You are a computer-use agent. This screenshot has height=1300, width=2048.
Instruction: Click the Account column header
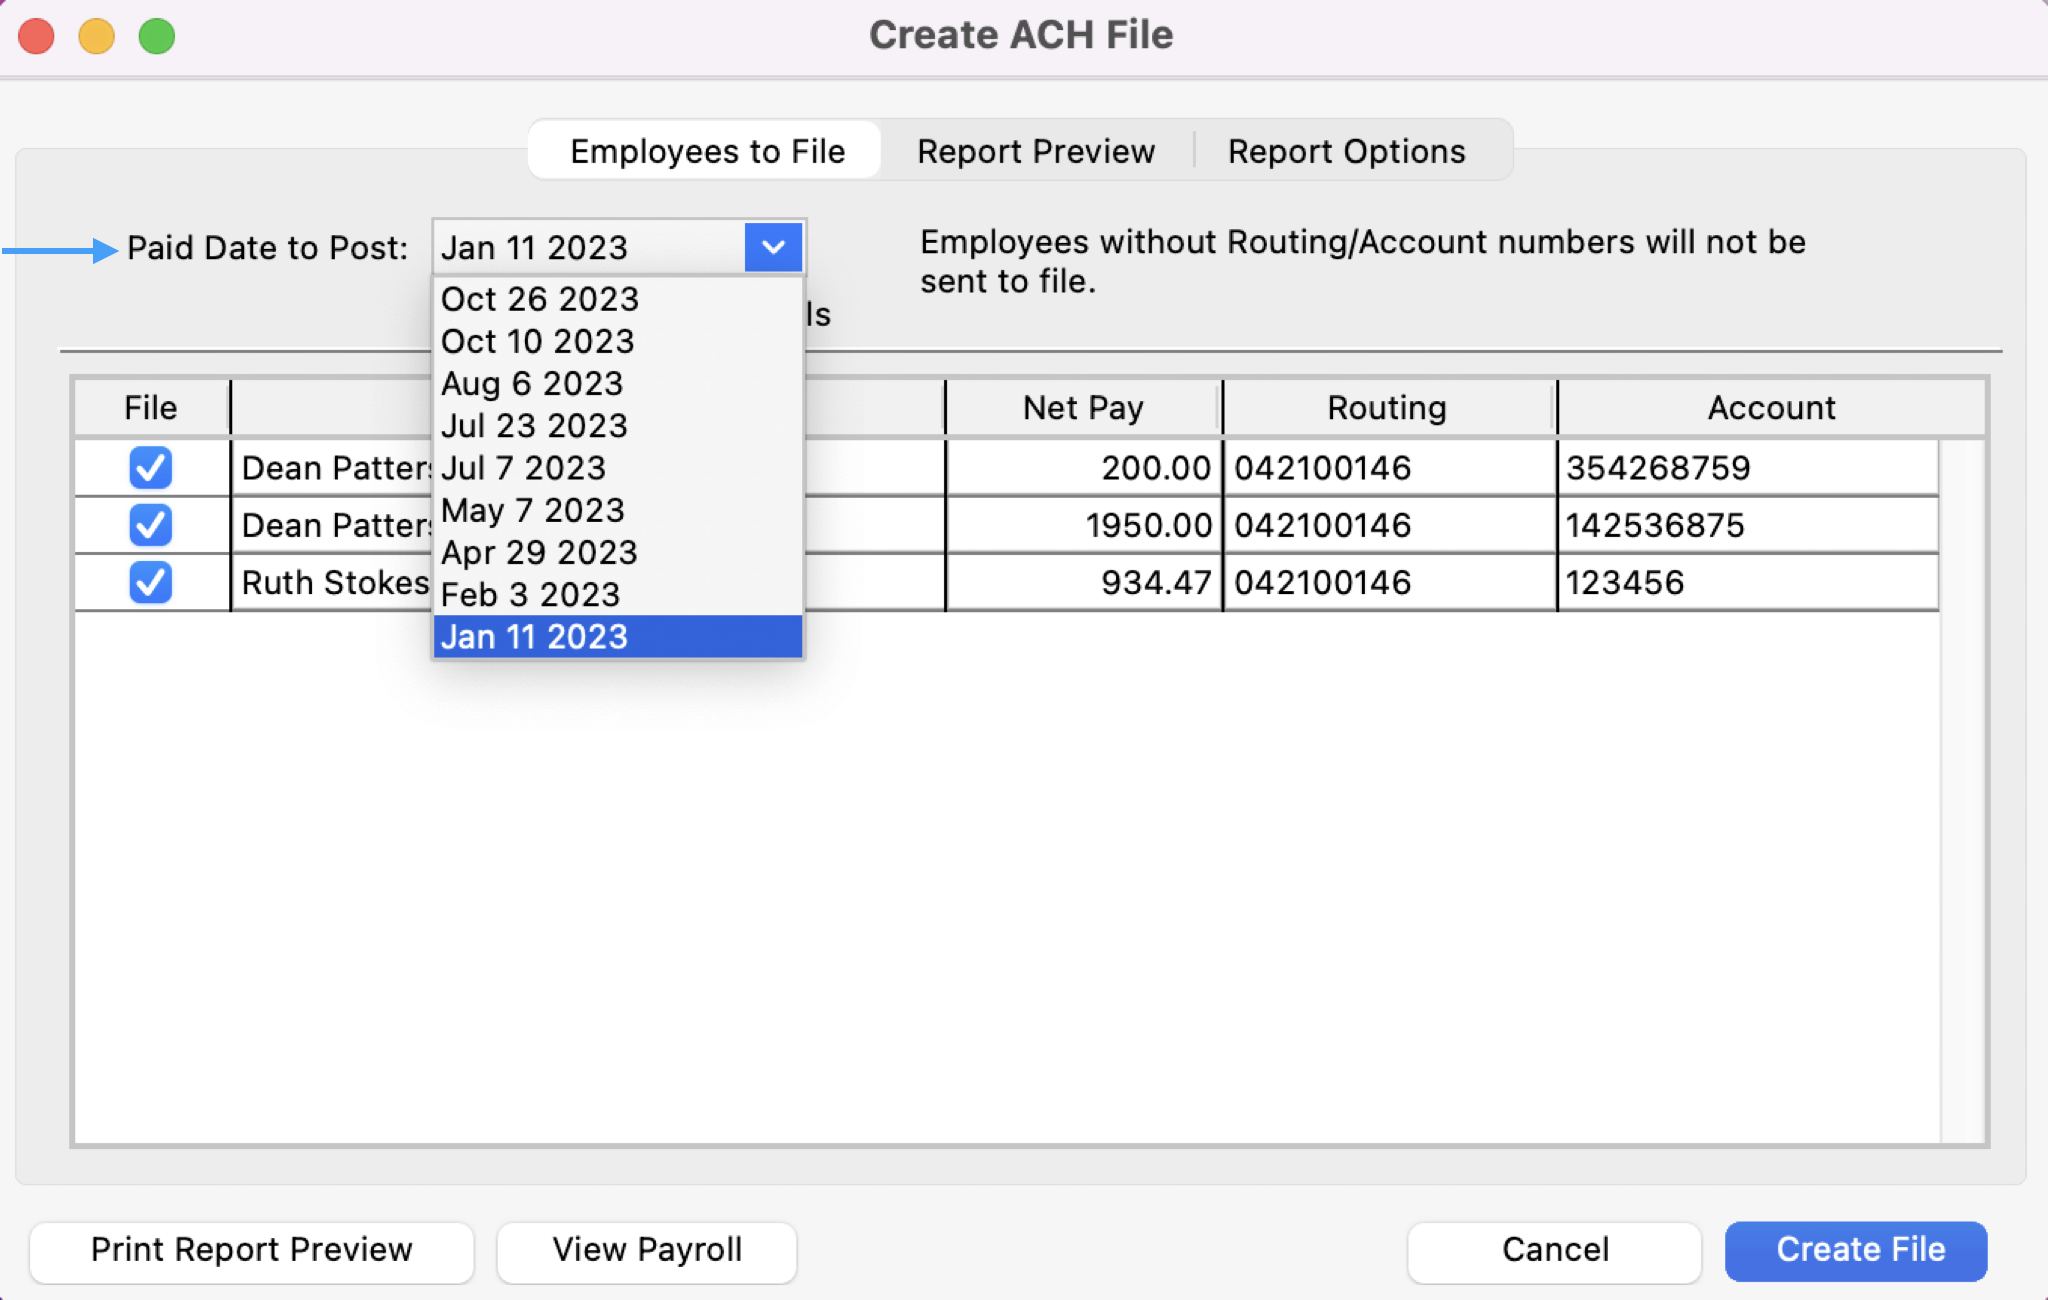click(1770, 408)
